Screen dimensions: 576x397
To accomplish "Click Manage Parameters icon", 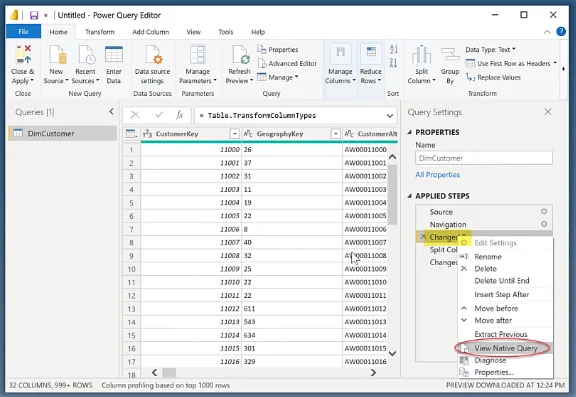I will point(198,55).
